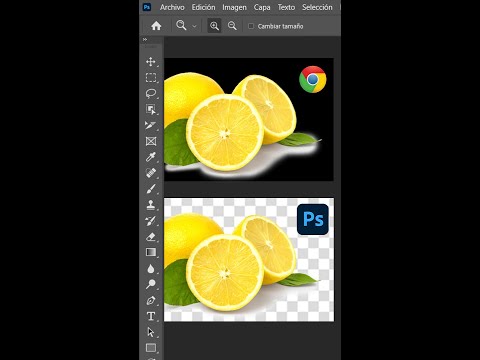Open the Edición menu
The image size is (480, 360).
pos(203,7)
